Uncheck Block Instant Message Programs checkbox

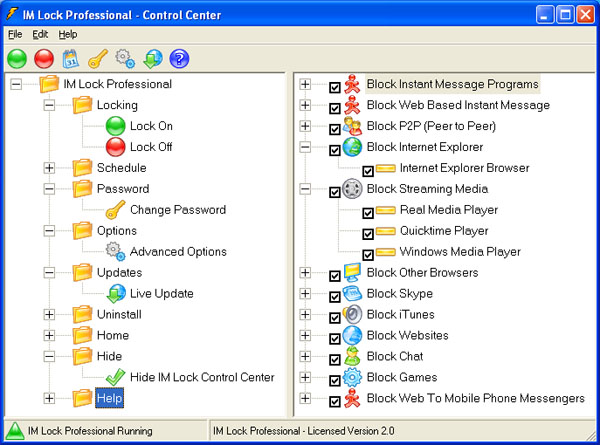[x=335, y=88]
